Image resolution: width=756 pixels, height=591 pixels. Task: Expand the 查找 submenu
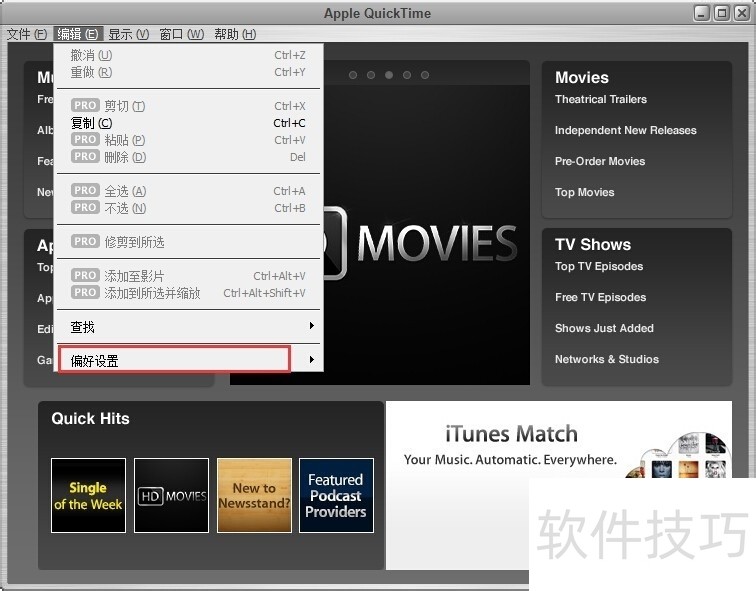[x=189, y=327]
